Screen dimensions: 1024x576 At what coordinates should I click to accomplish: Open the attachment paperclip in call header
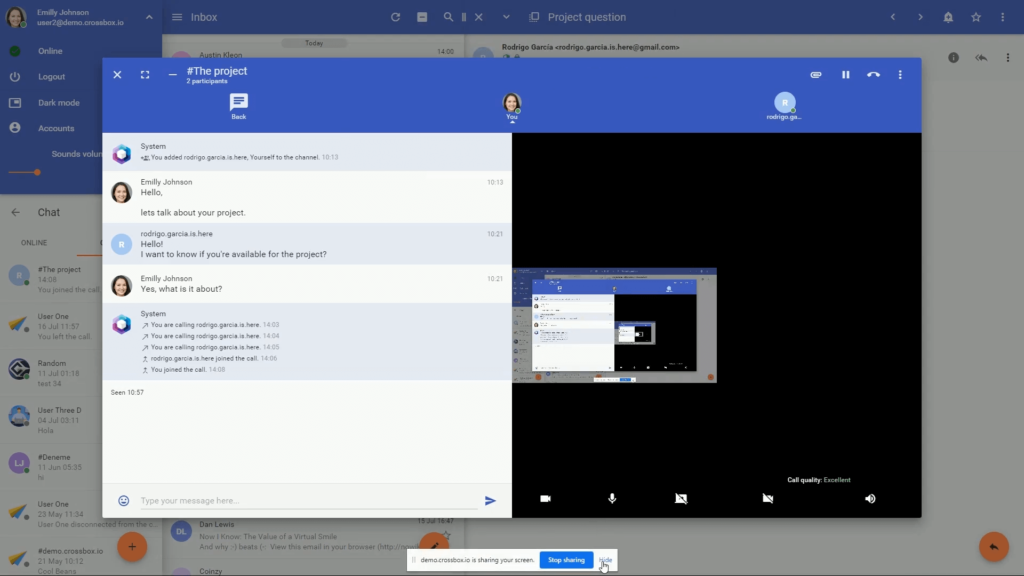pyautogui.click(x=816, y=75)
